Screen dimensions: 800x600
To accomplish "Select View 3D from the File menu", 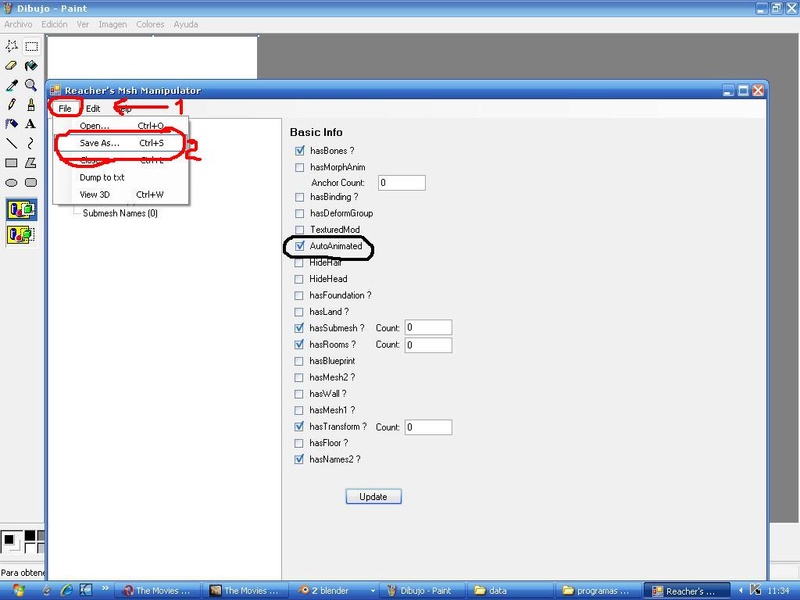I will pyautogui.click(x=121, y=194).
